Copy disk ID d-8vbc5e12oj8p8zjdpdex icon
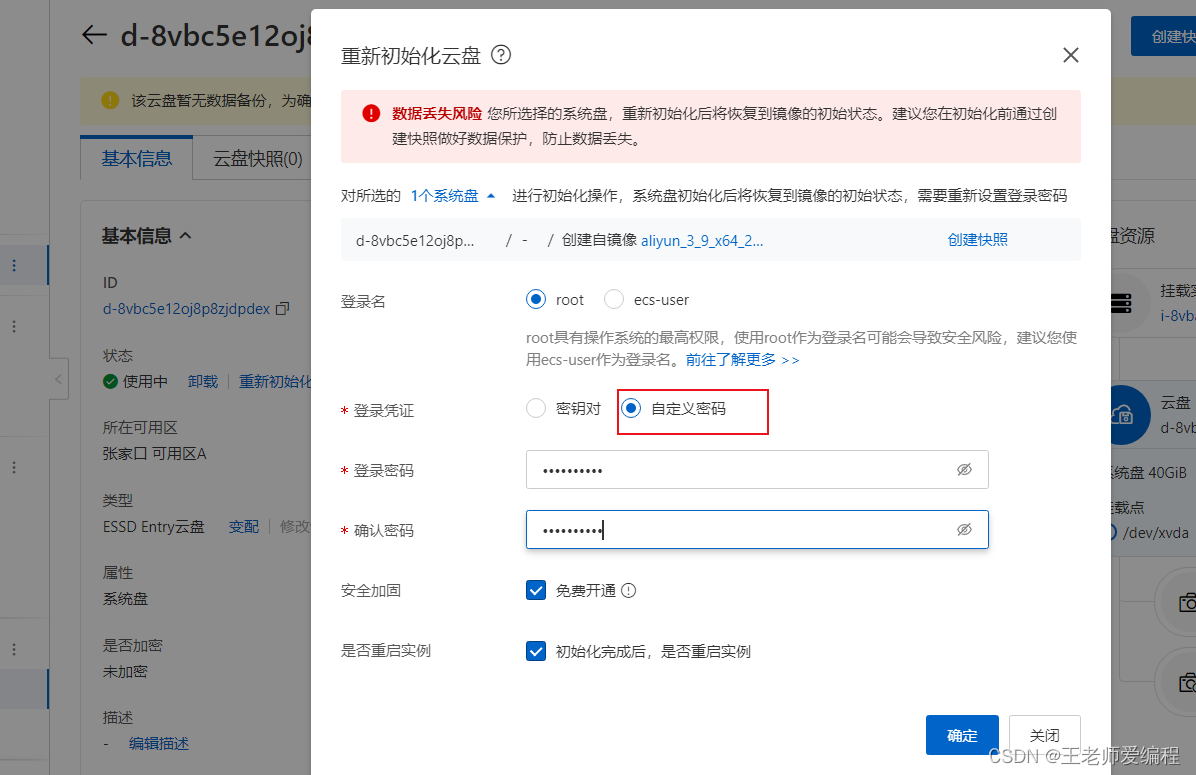This screenshot has width=1196, height=775. point(282,309)
